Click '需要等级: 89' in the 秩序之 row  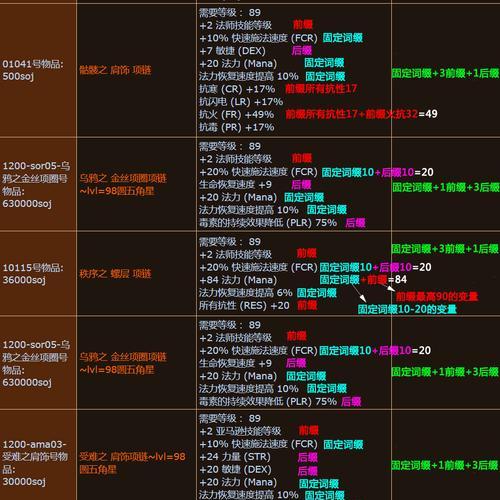click(x=230, y=242)
